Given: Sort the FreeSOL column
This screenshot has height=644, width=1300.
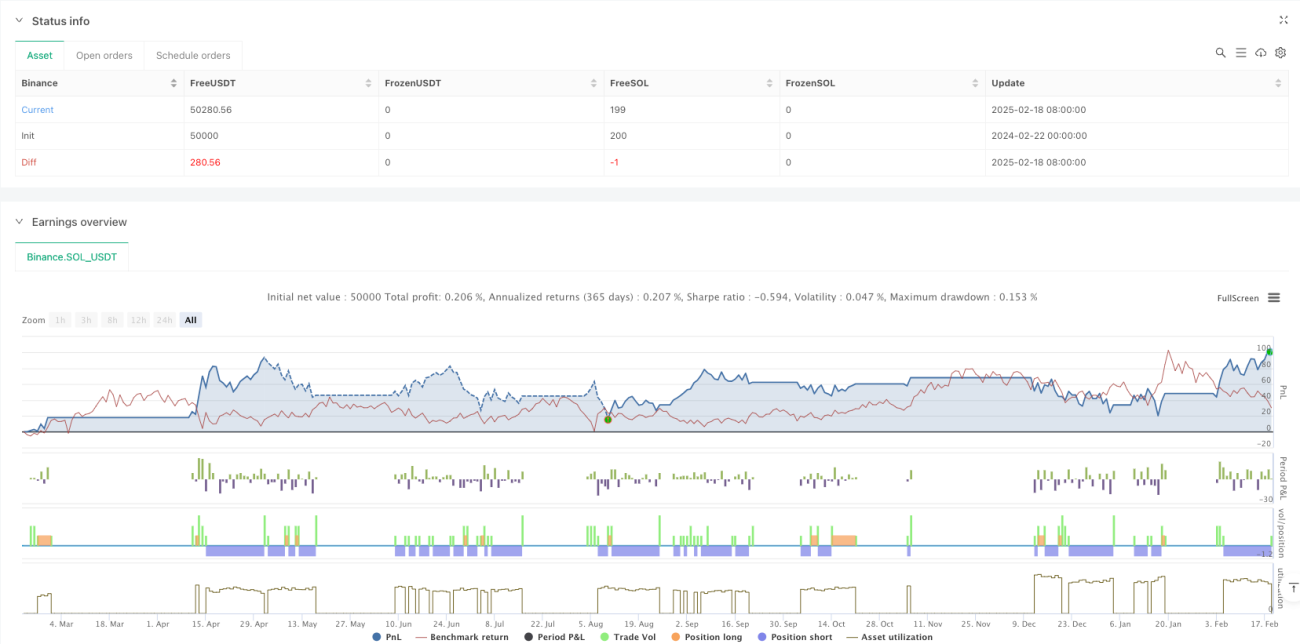Looking at the screenshot, I should click(769, 83).
